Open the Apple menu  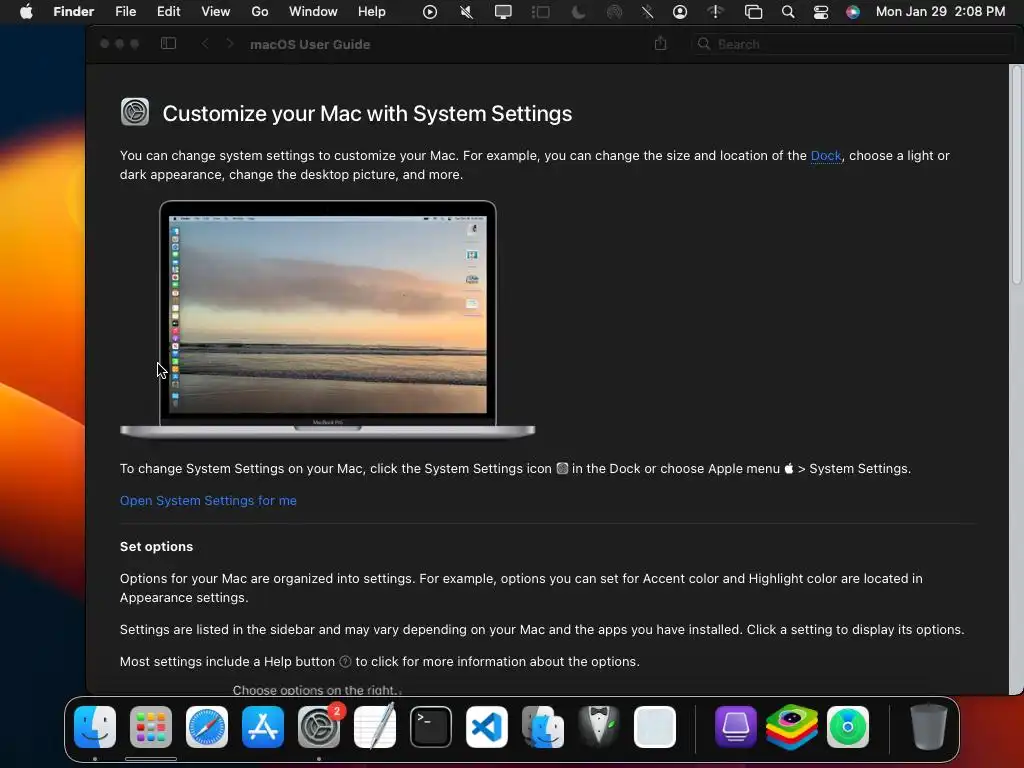26,11
